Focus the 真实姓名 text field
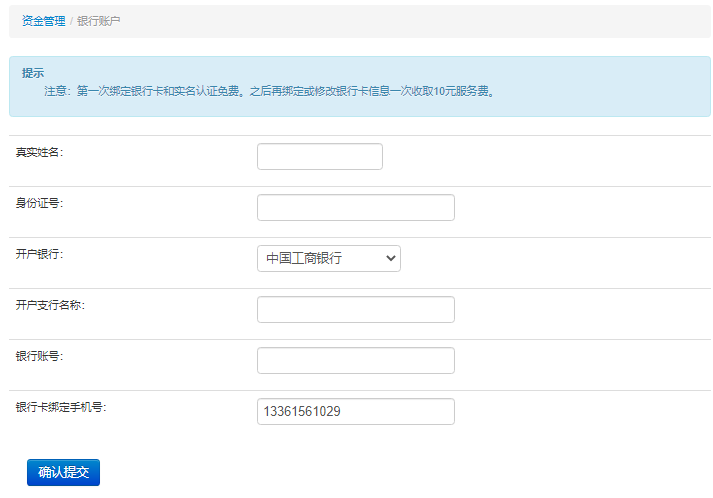The height and width of the screenshot is (498, 713). pos(319,157)
